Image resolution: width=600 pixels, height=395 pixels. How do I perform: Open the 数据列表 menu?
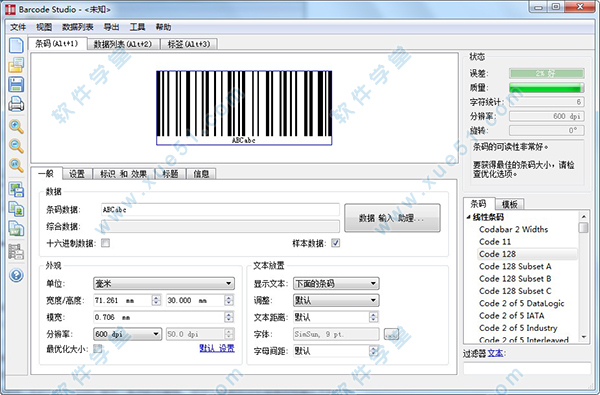[x=78, y=27]
